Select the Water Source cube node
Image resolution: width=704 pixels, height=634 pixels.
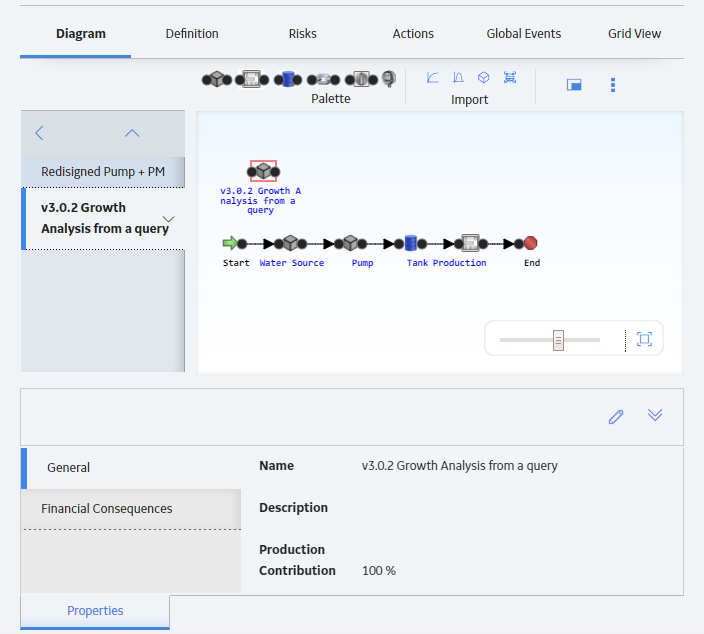(x=290, y=243)
